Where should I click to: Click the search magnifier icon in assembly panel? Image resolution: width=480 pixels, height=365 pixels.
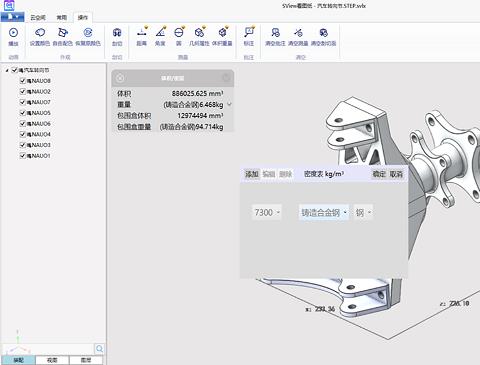point(99,349)
